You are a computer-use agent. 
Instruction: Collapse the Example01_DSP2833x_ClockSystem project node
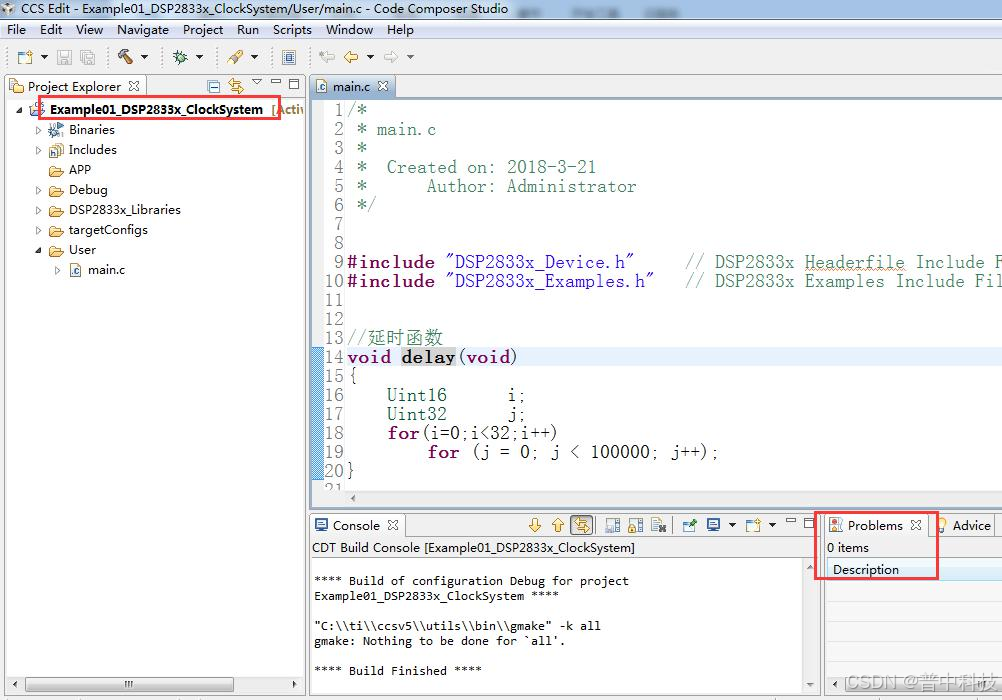(x=19, y=110)
